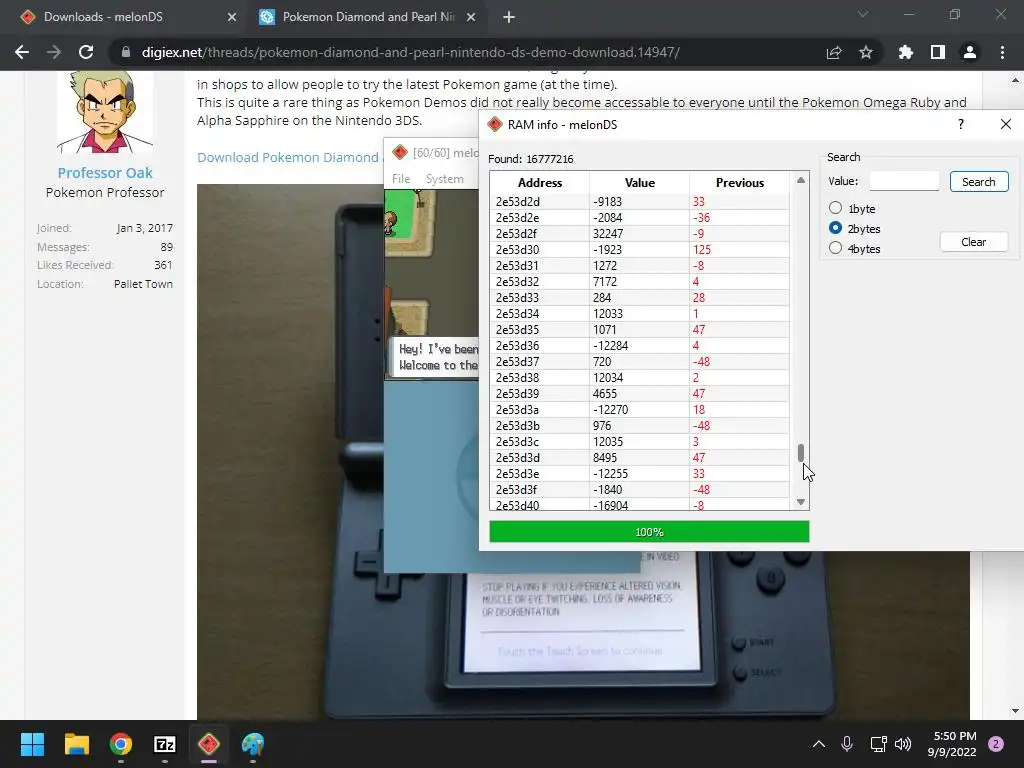Open Paint from the taskbar
The image size is (1024, 768).
pos(253,744)
